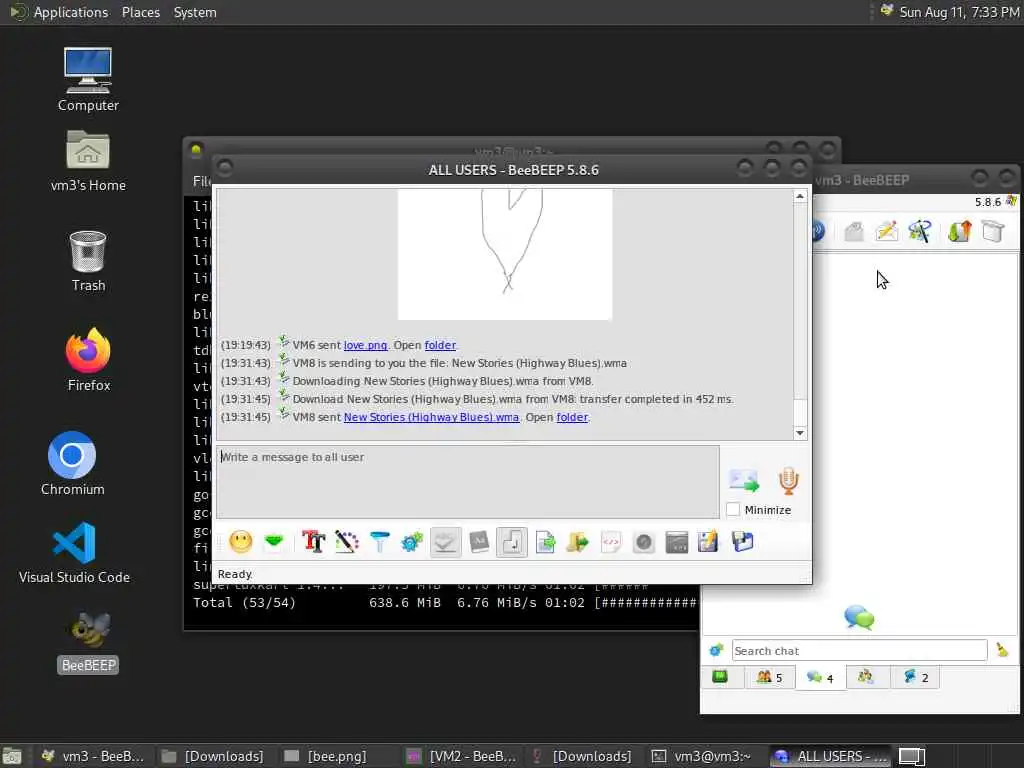Click broom clear icon beside Search chat

click(1002, 650)
